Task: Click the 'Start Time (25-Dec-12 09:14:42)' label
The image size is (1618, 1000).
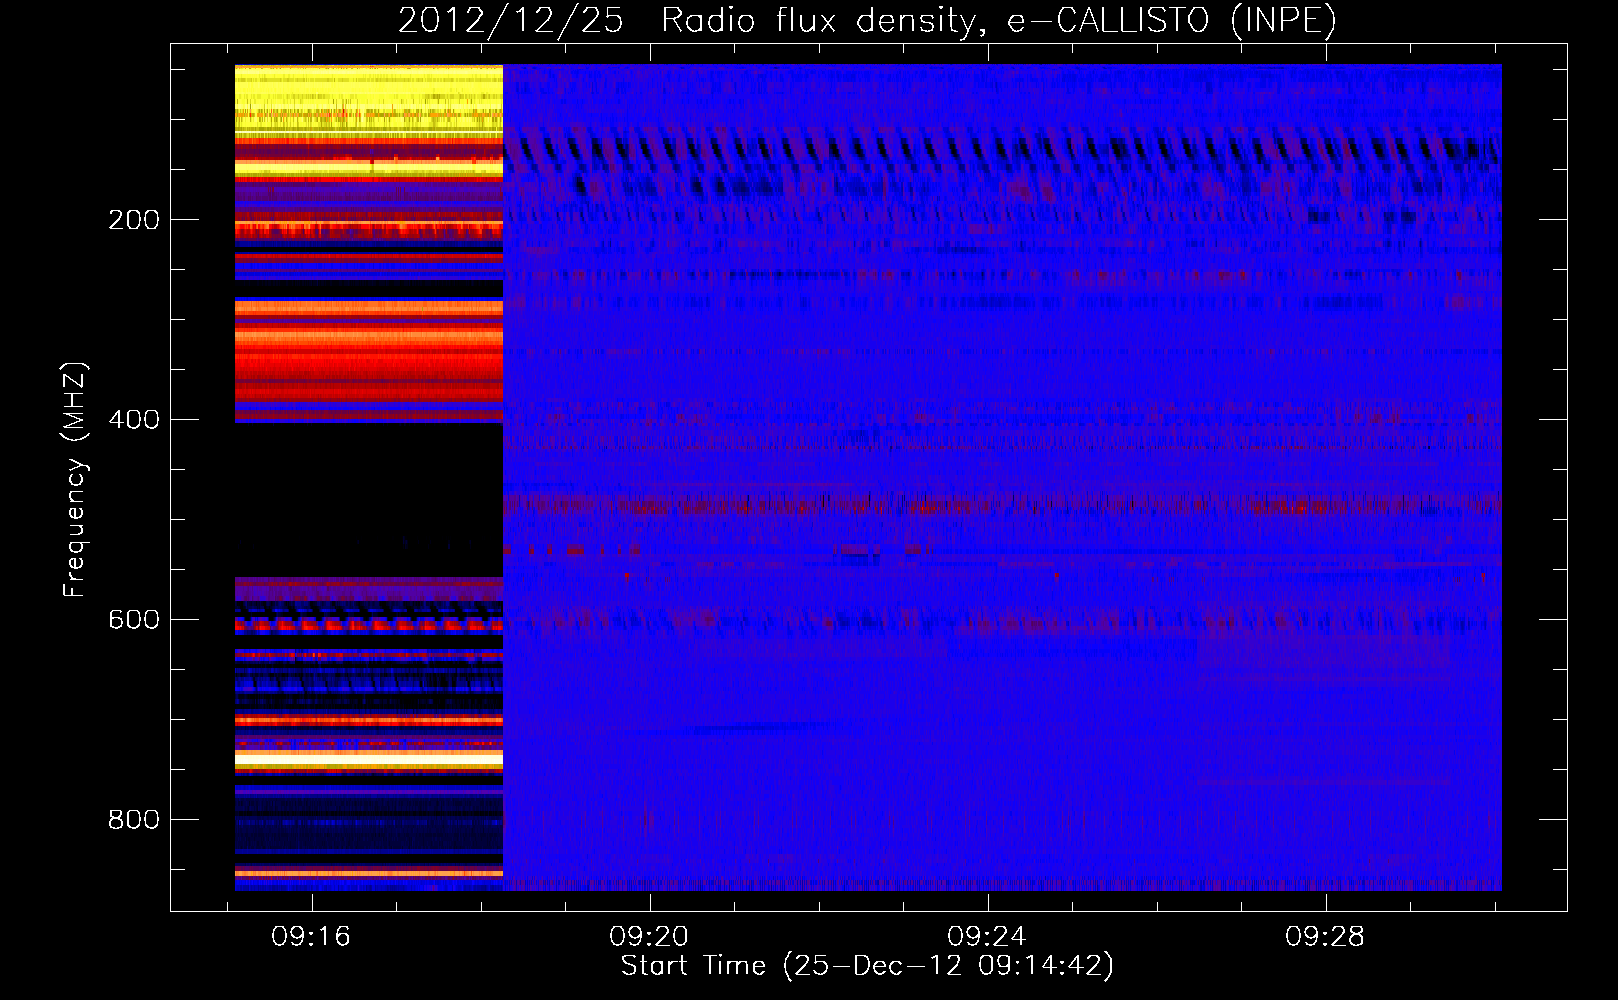Action: tap(867, 966)
